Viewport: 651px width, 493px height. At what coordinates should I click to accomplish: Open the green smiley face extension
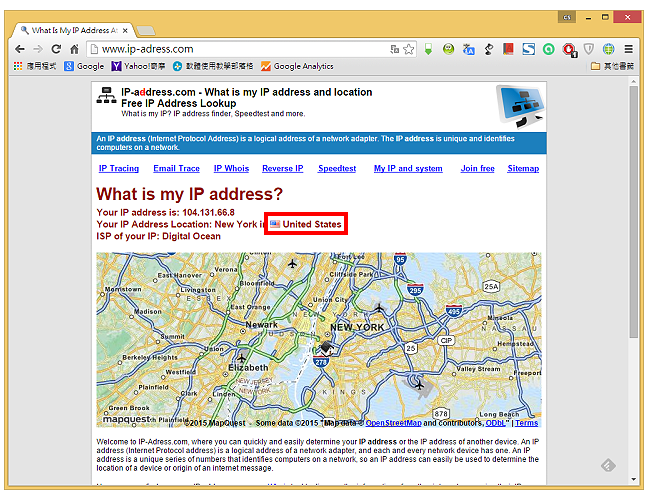448,49
